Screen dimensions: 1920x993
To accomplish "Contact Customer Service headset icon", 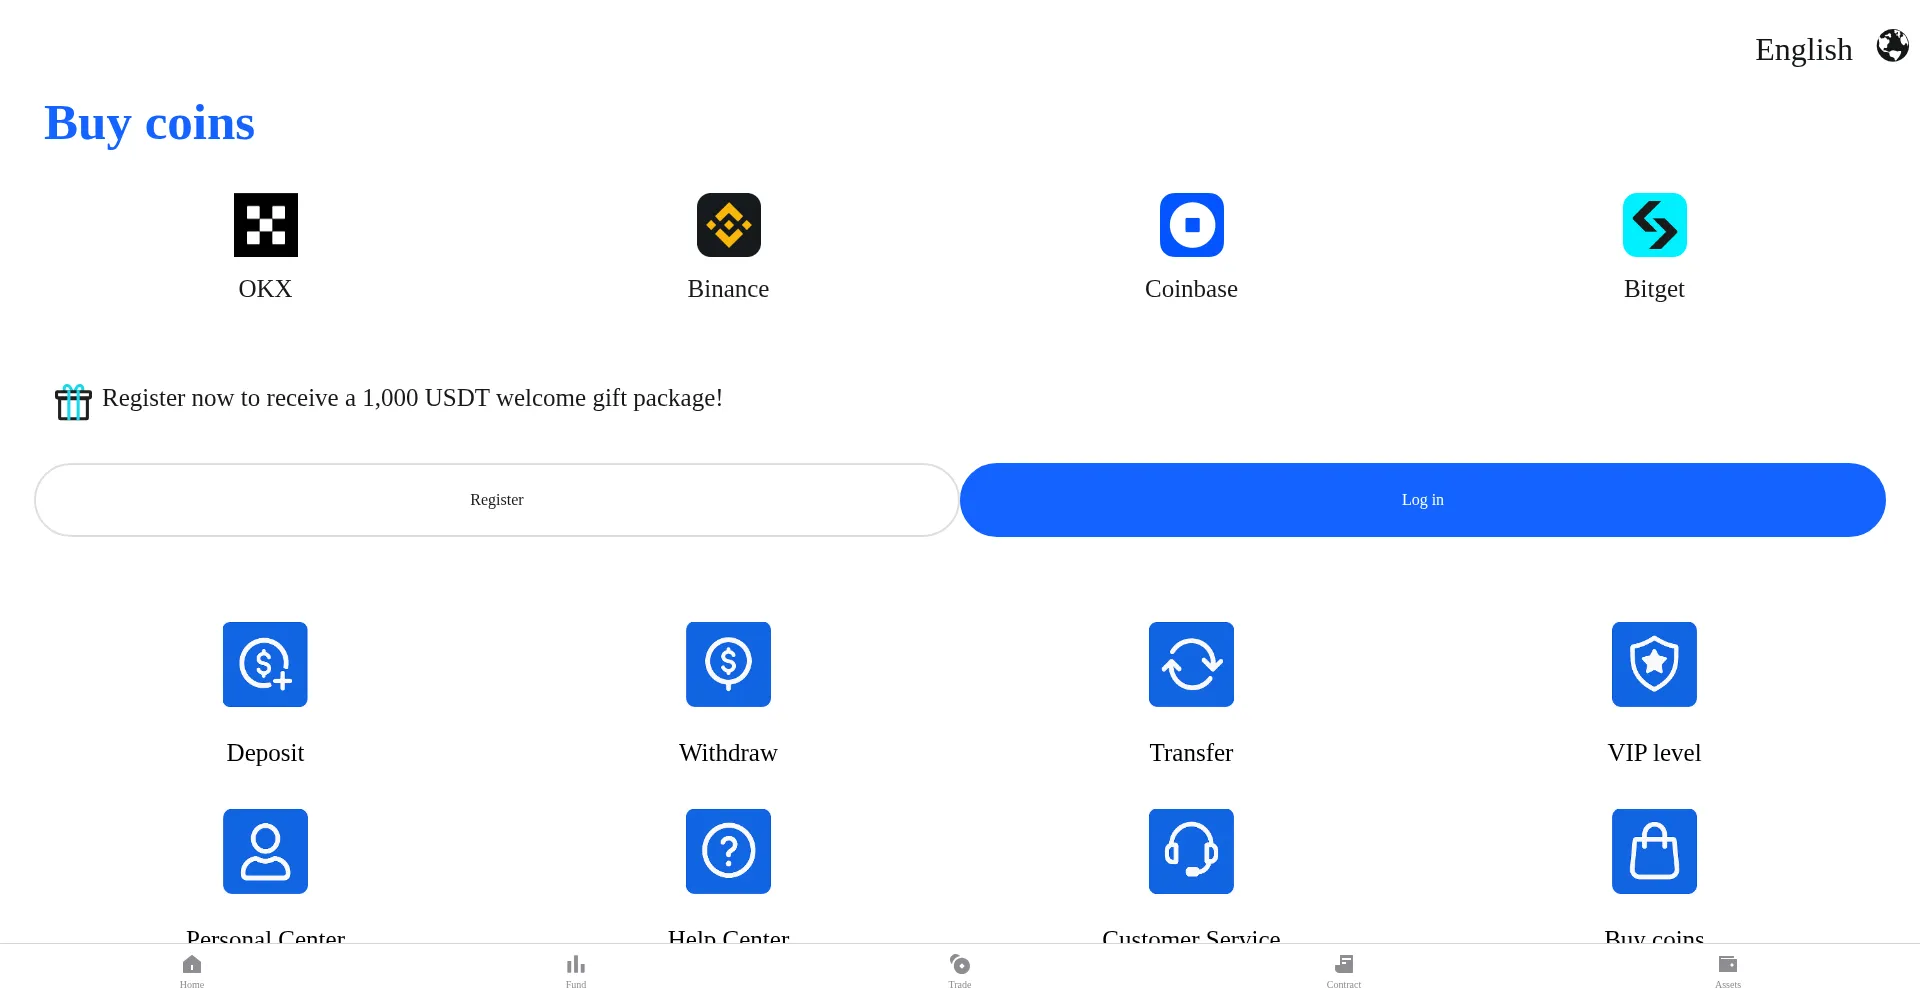I will click(1191, 851).
